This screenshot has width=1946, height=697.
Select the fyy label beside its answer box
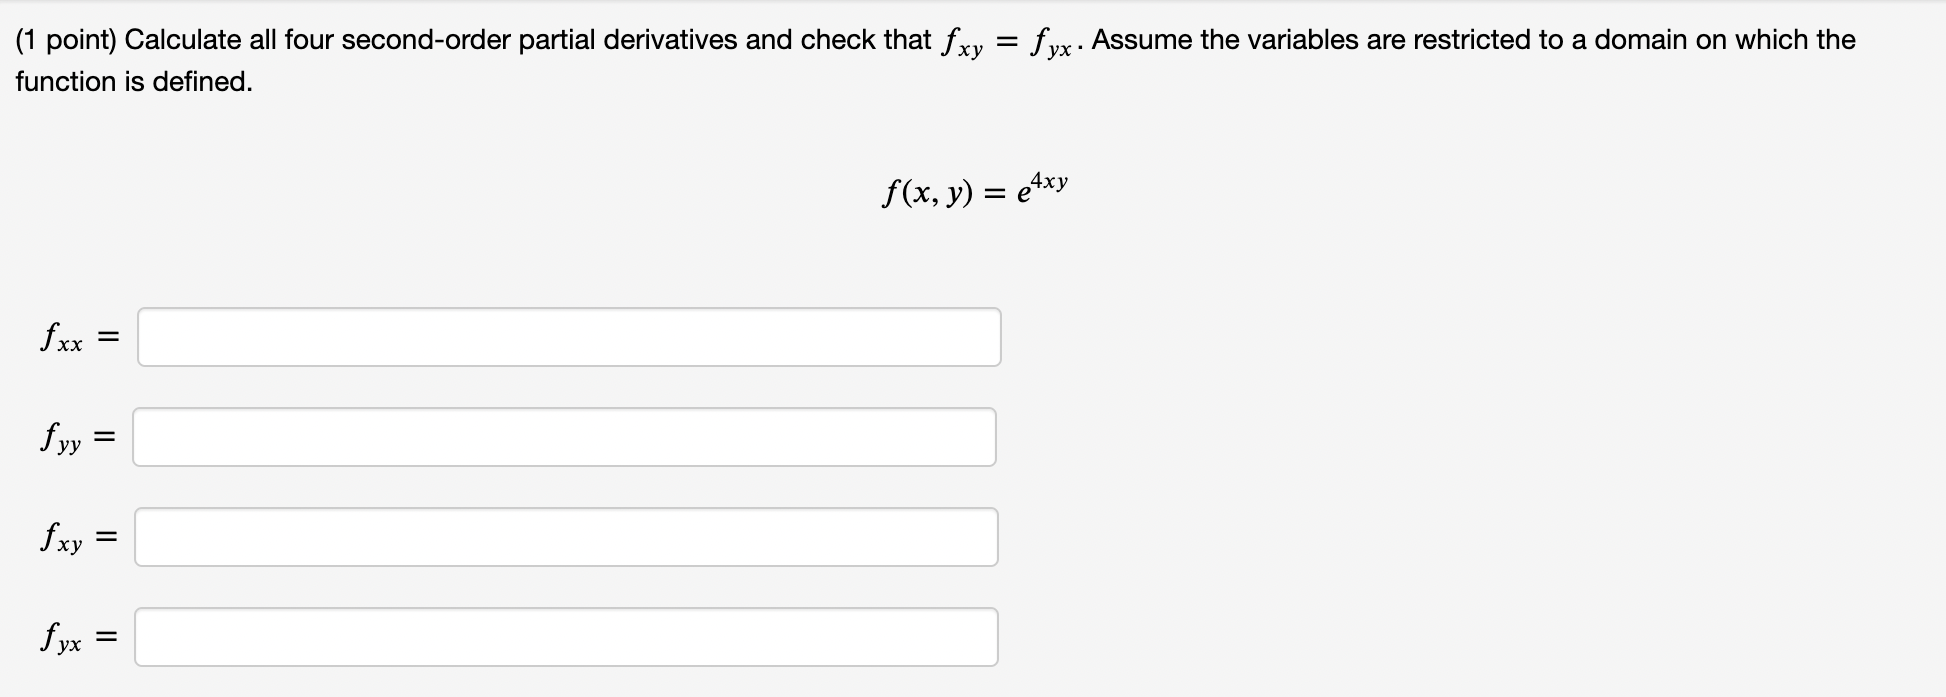click(x=62, y=436)
